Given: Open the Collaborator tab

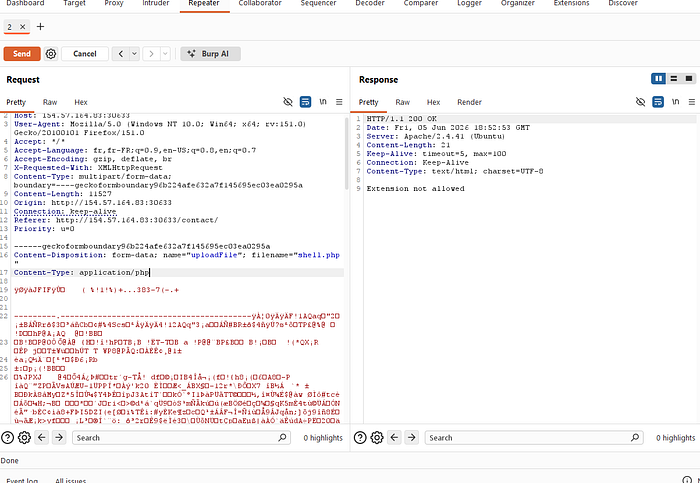Looking at the screenshot, I should [260, 4].
